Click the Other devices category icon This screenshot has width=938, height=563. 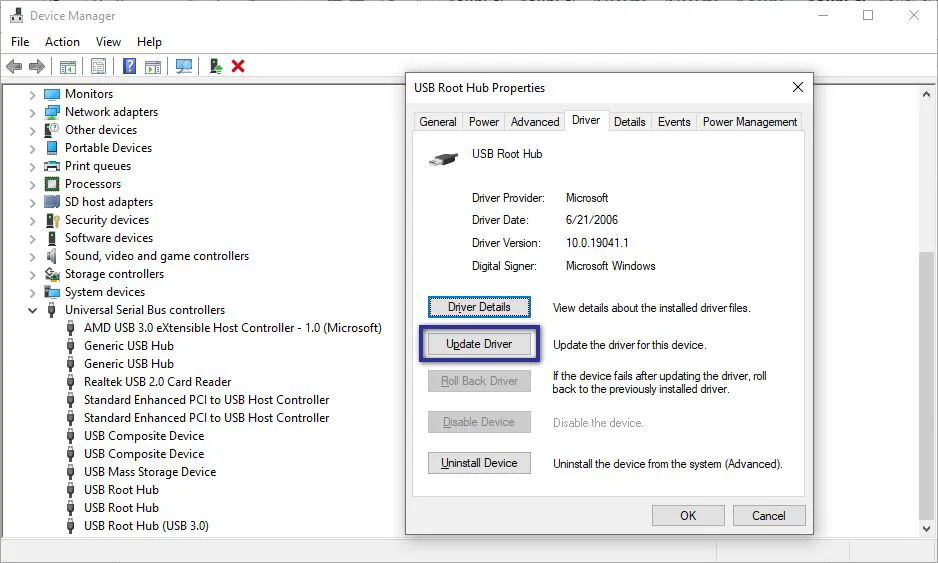coord(52,130)
